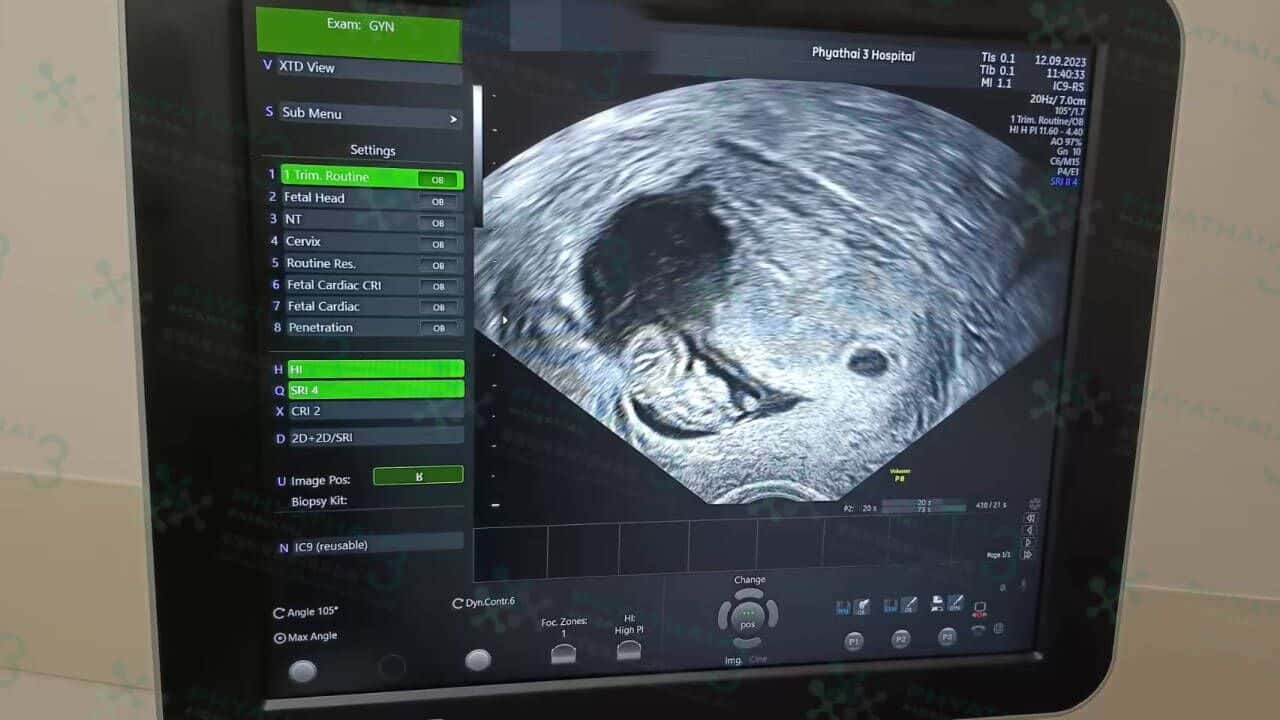Open the IC9 (reusable) biopsy kit selector
Screen dimensions: 1280x720
pyautogui.click(x=375, y=545)
